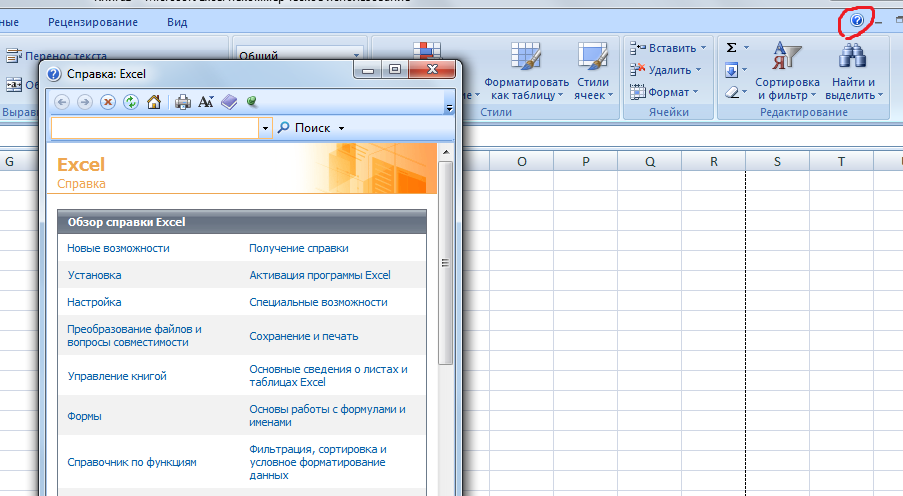
Task: Open Активация программы Excel topic
Action: pos(320,275)
